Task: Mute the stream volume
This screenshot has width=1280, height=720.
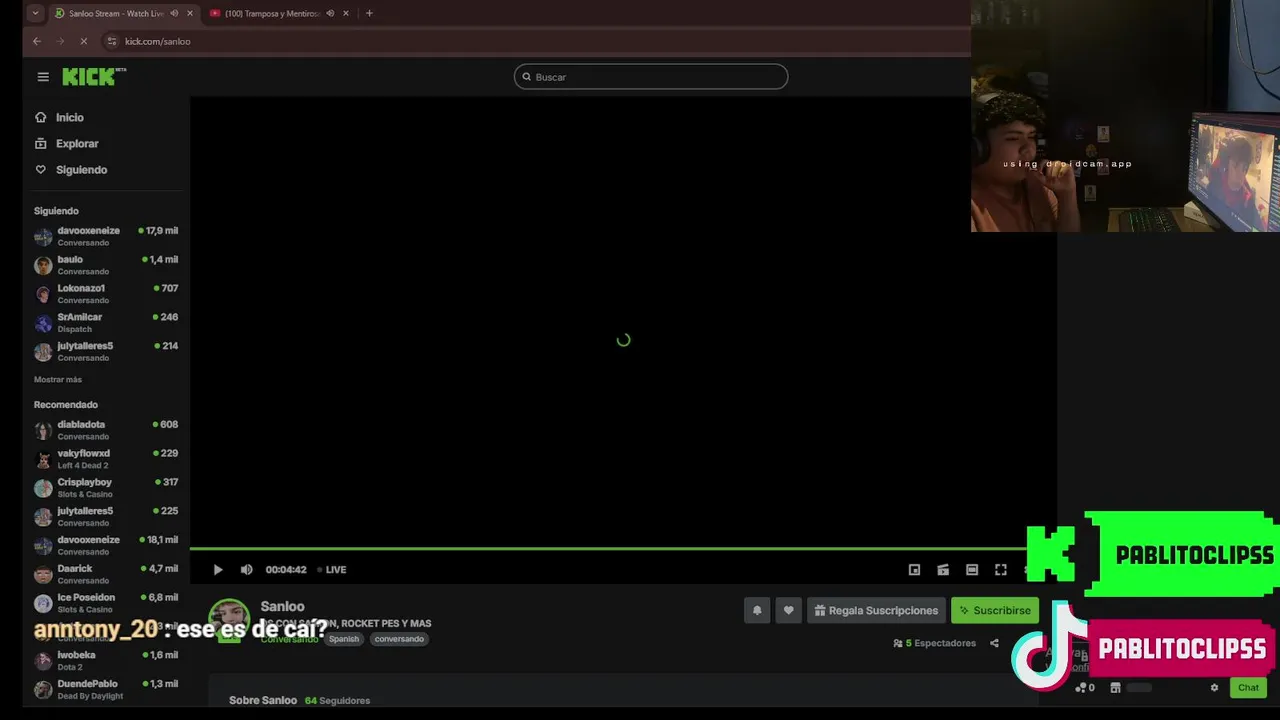Action: coord(246,570)
